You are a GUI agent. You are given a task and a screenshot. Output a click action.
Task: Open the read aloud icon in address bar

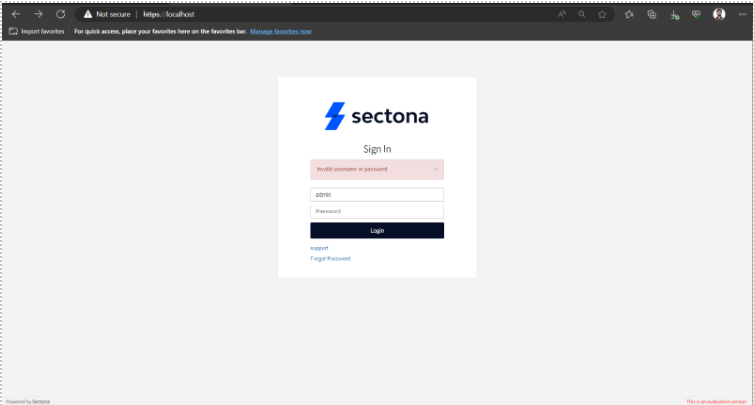coord(562,15)
